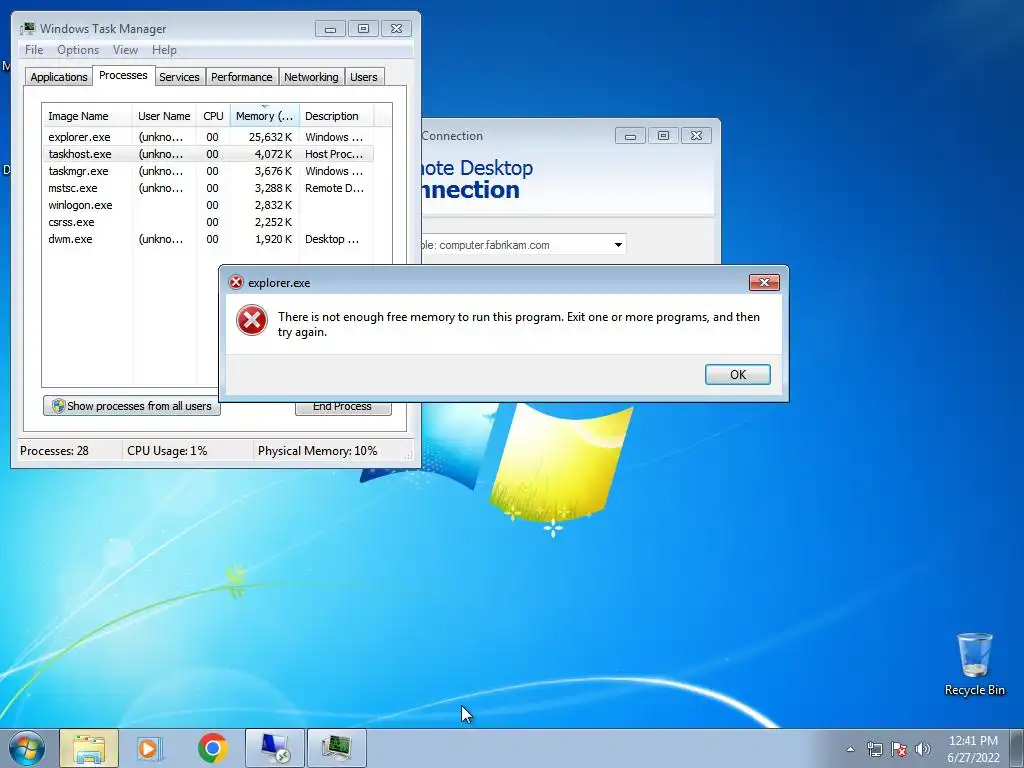Viewport: 1024px width, 768px height.
Task: Expand the Remote Desktop computer name dropdown
Action: [x=618, y=245]
